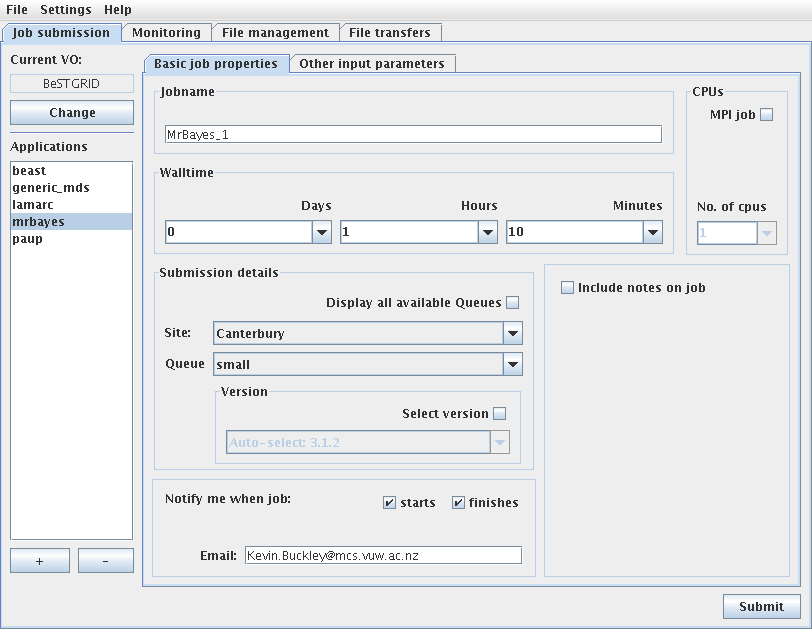Open the Settings menu
The image size is (812, 629).
point(65,10)
